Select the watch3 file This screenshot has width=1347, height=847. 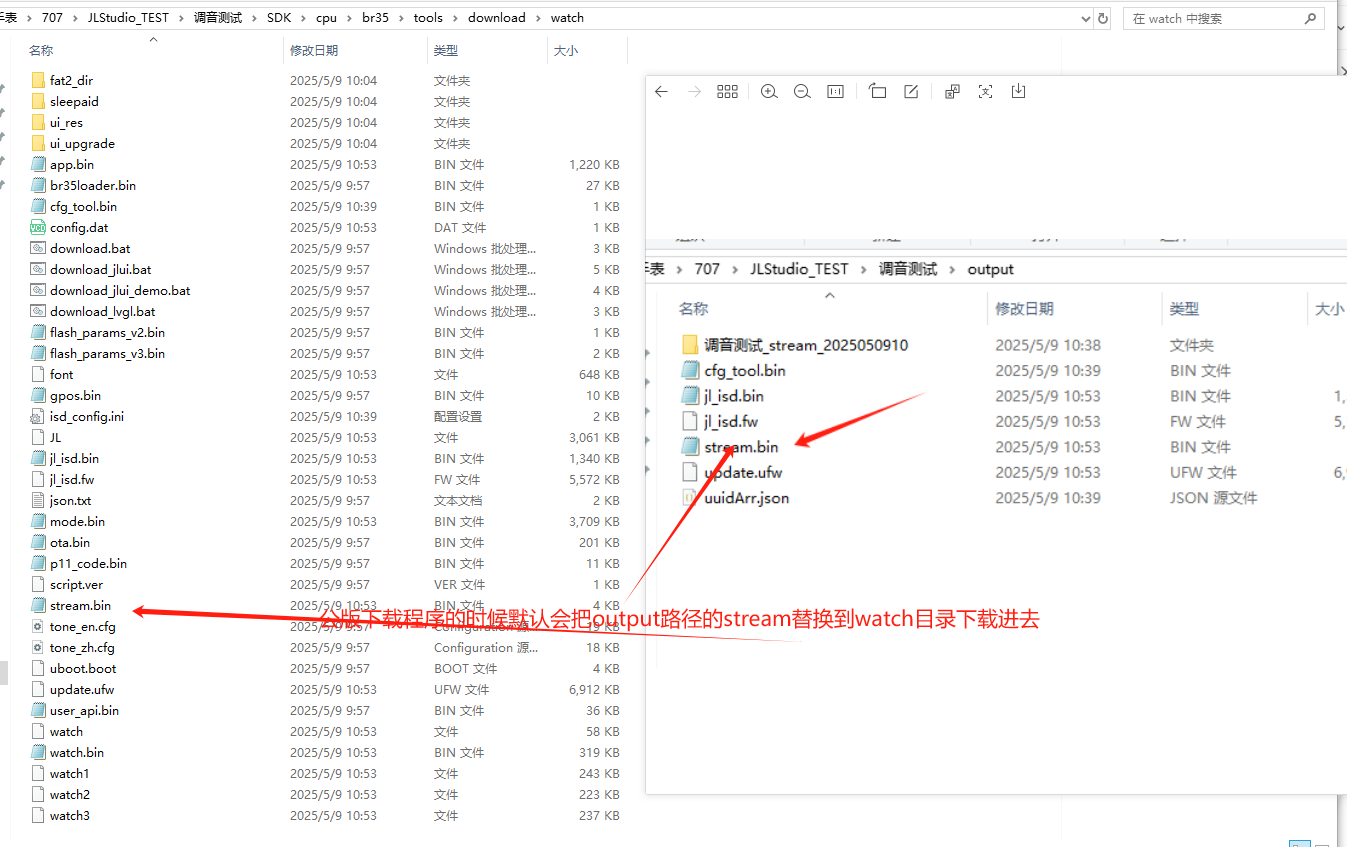coord(69,815)
